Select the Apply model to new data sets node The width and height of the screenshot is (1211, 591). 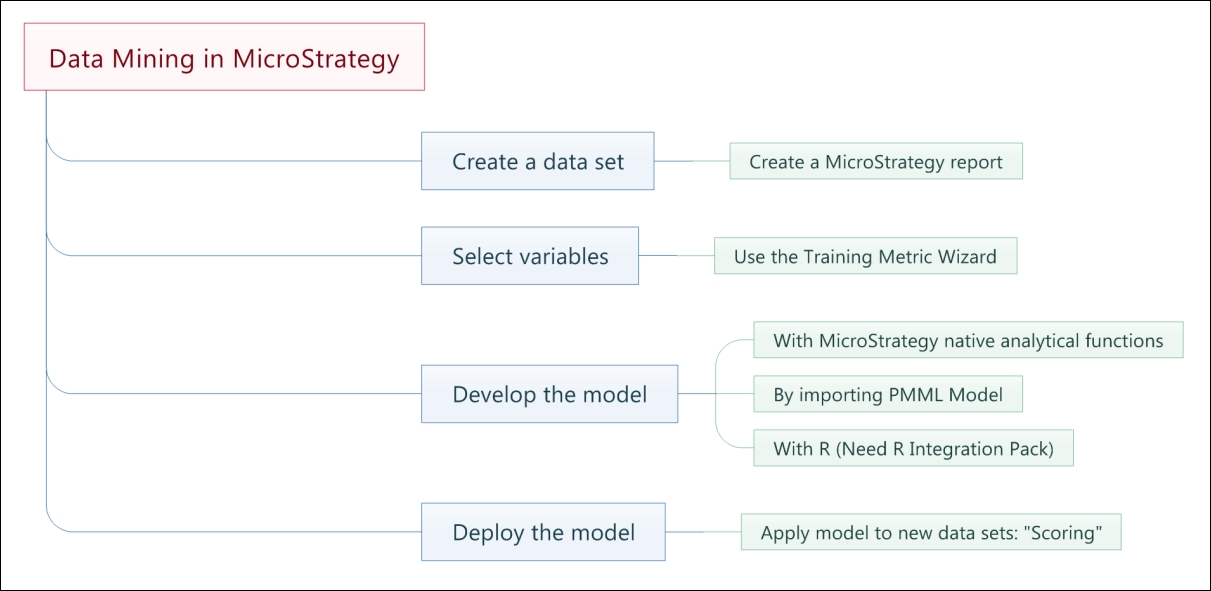(x=931, y=532)
